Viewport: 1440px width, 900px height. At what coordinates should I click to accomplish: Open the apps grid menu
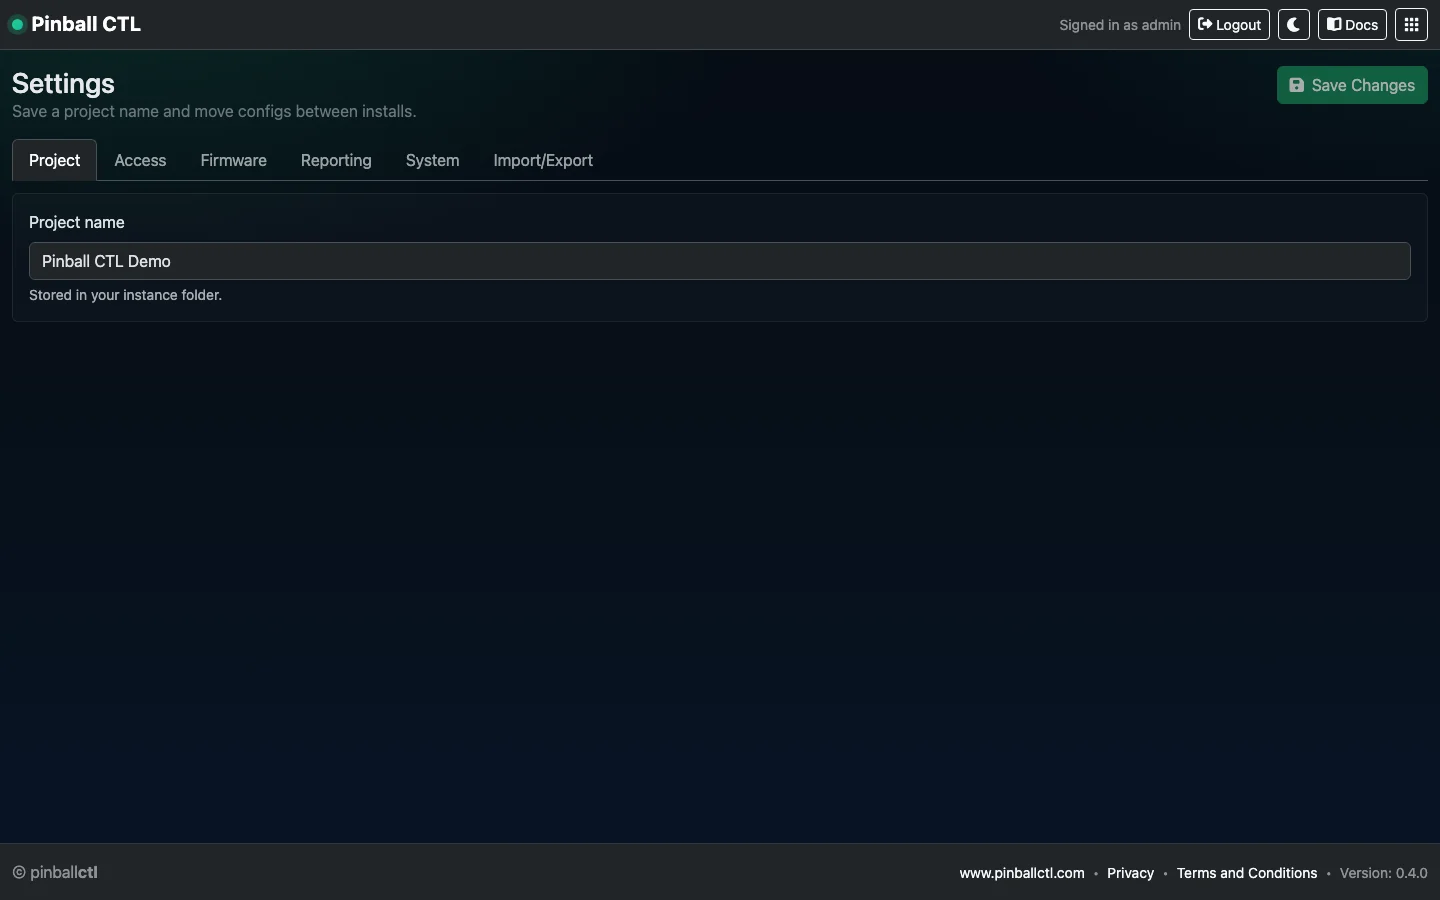pyautogui.click(x=1412, y=24)
